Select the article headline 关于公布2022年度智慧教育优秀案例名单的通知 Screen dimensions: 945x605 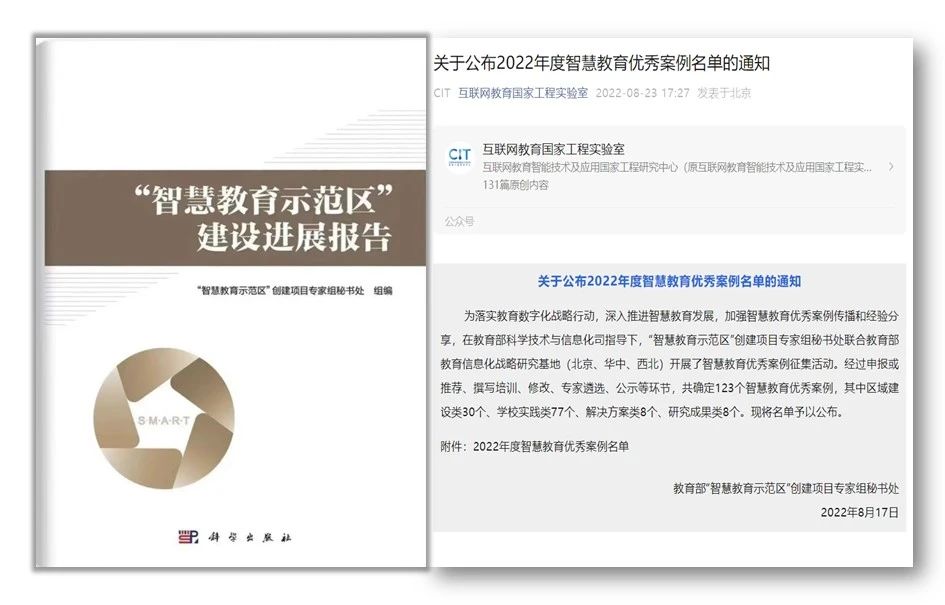(x=601, y=64)
